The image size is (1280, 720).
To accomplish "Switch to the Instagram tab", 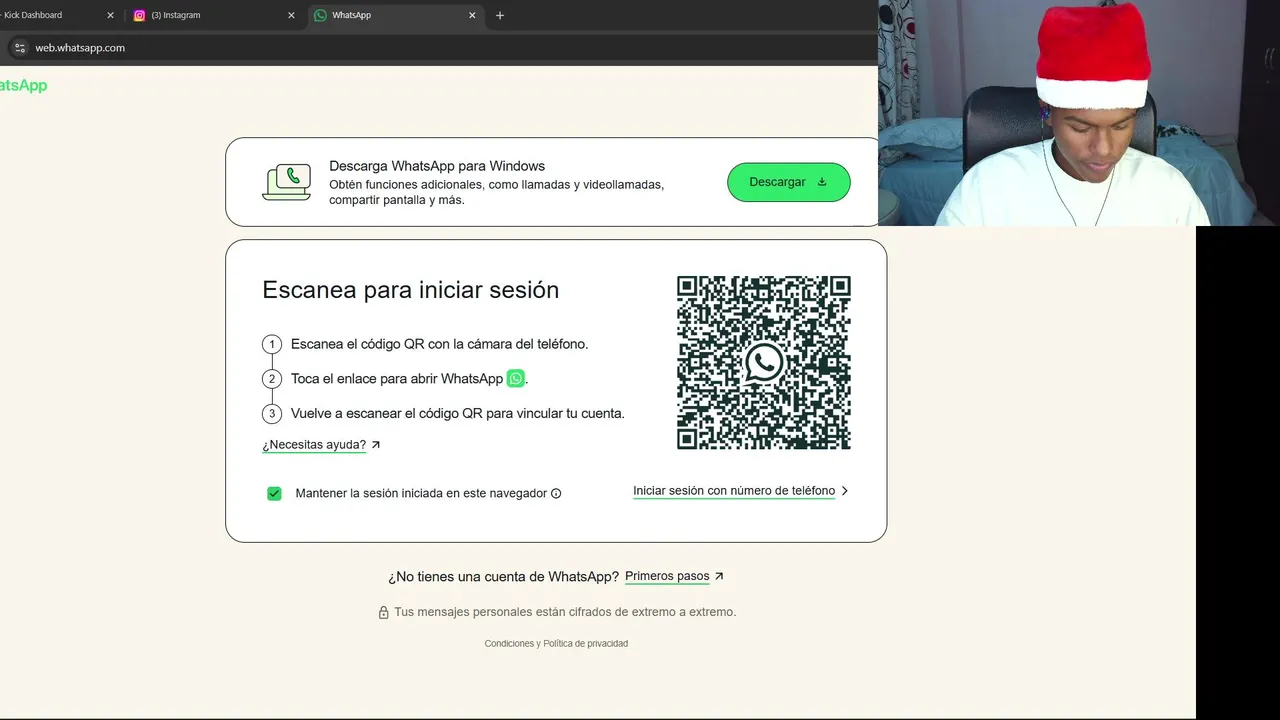I will click(x=213, y=15).
